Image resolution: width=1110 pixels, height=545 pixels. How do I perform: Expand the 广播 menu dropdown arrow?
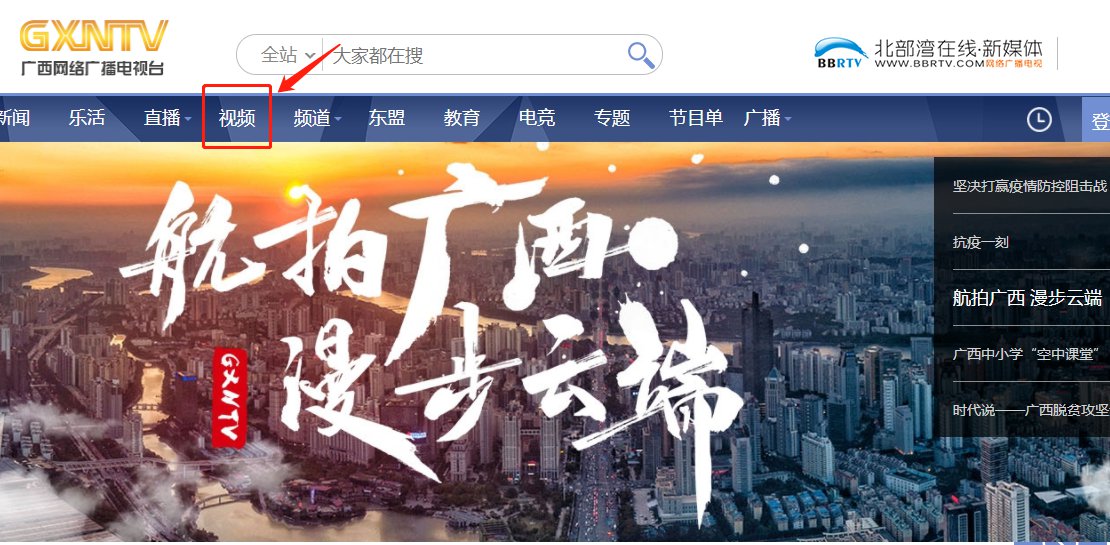(x=787, y=119)
